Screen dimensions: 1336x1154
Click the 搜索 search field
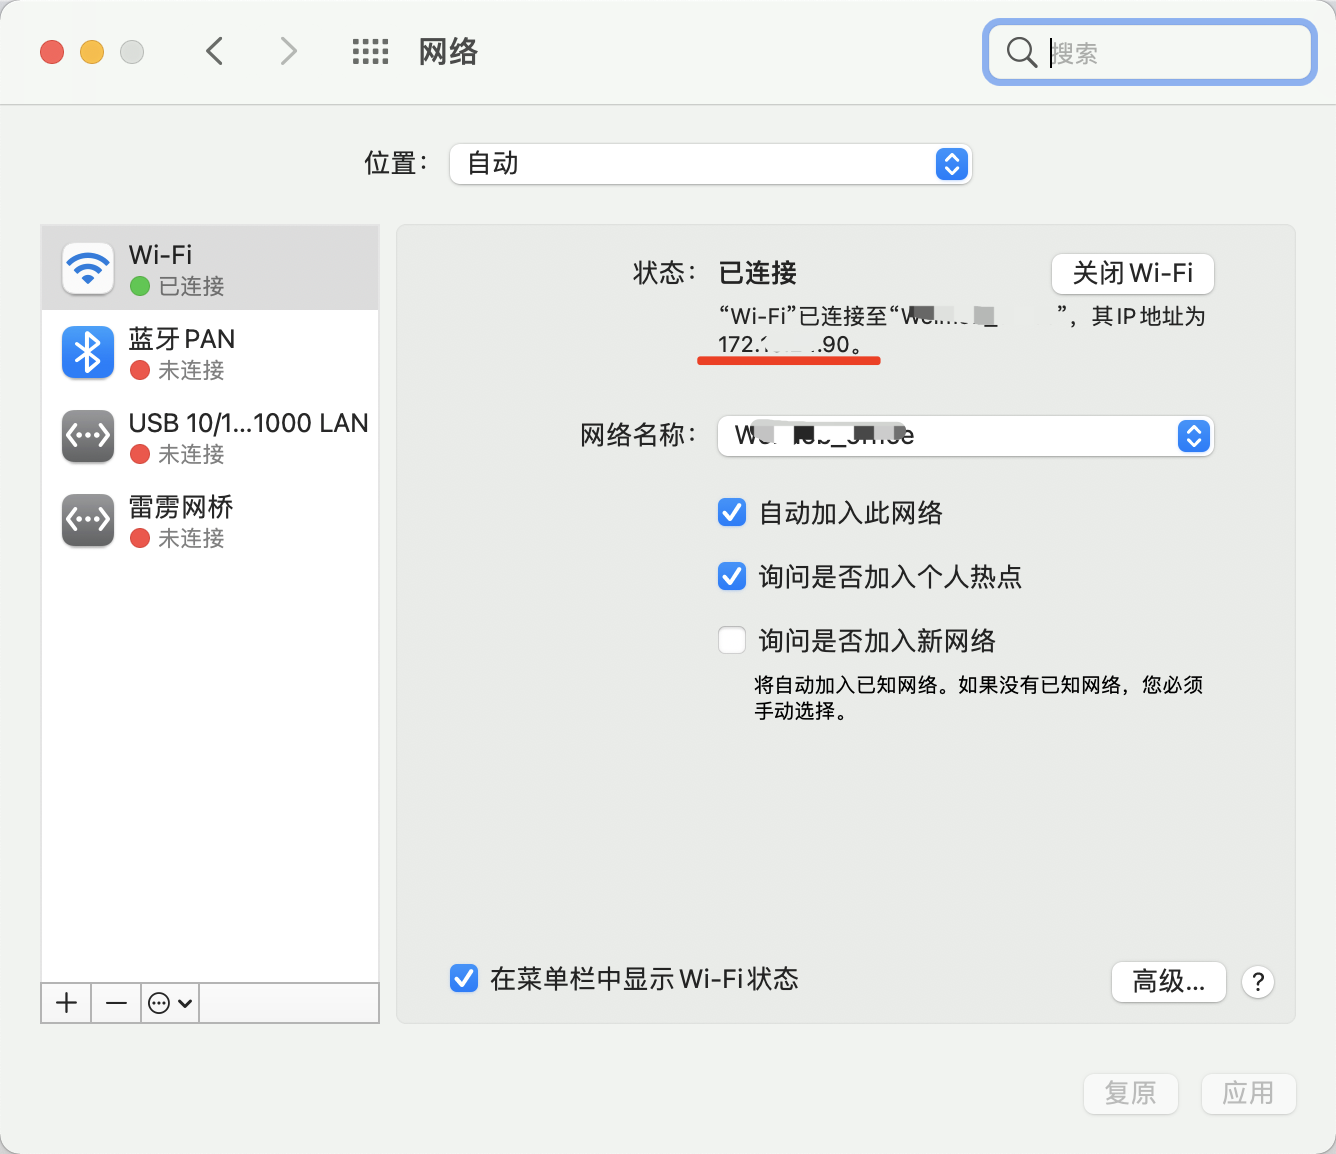pos(1149,52)
